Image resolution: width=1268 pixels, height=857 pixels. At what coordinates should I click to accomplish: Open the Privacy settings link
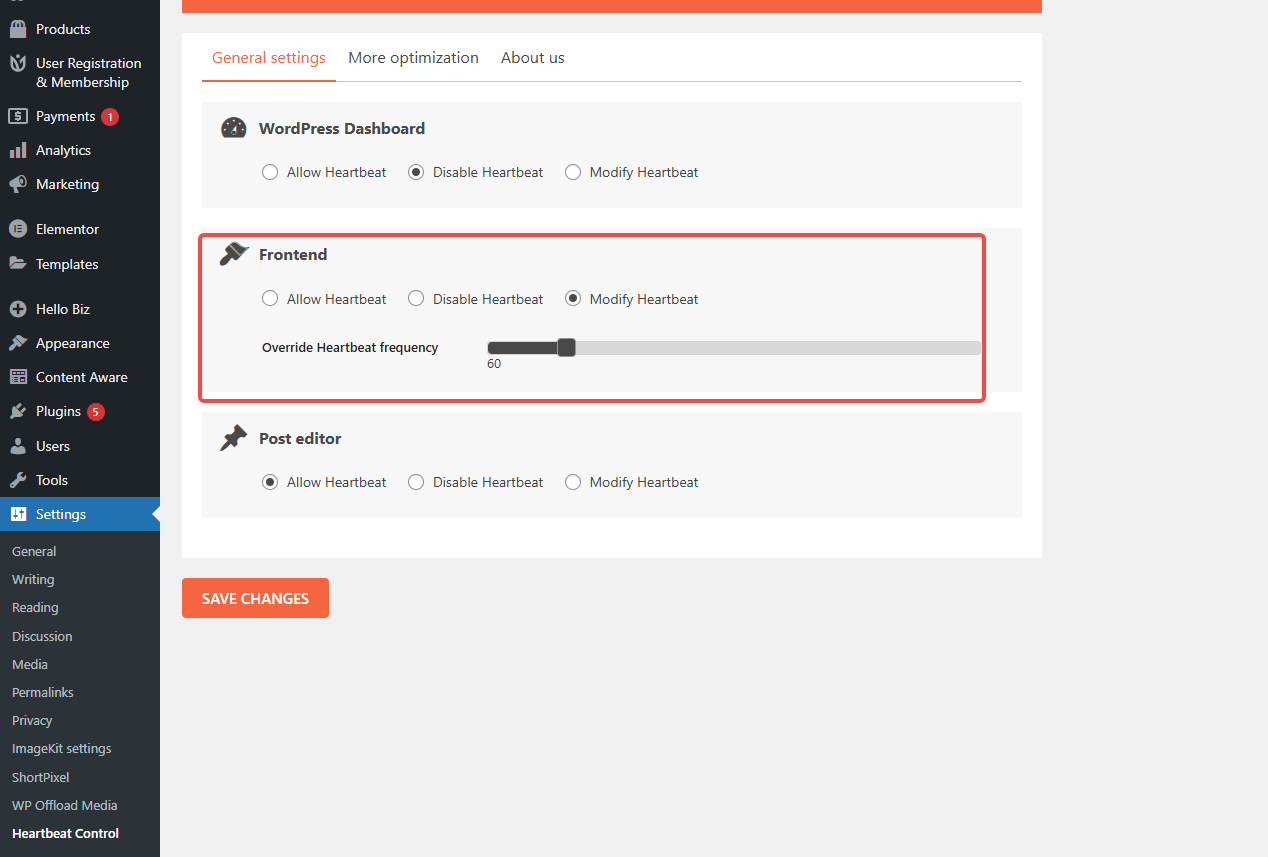(32, 720)
